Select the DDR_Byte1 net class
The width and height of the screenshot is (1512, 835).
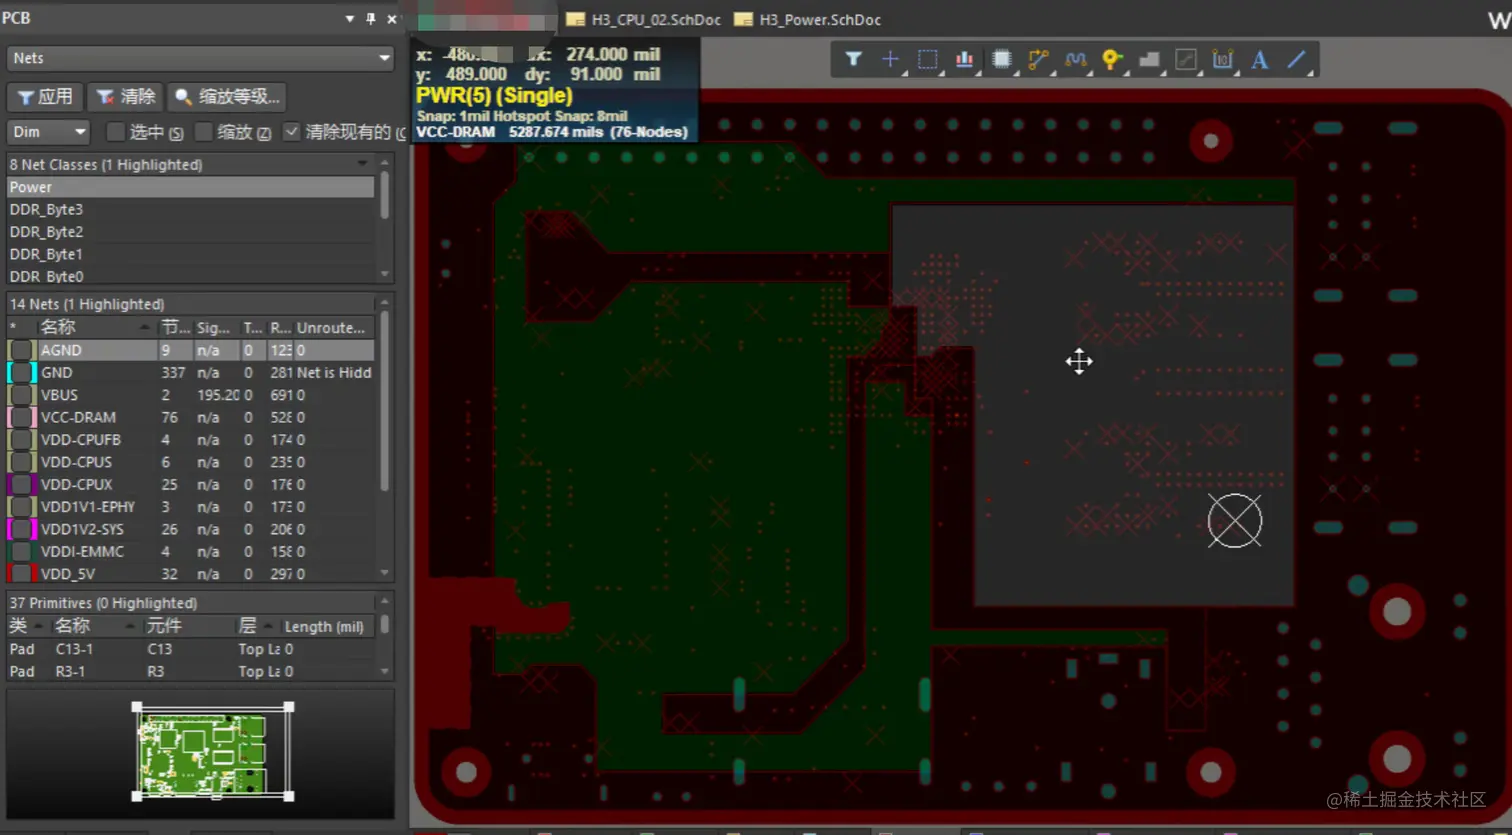[191, 254]
